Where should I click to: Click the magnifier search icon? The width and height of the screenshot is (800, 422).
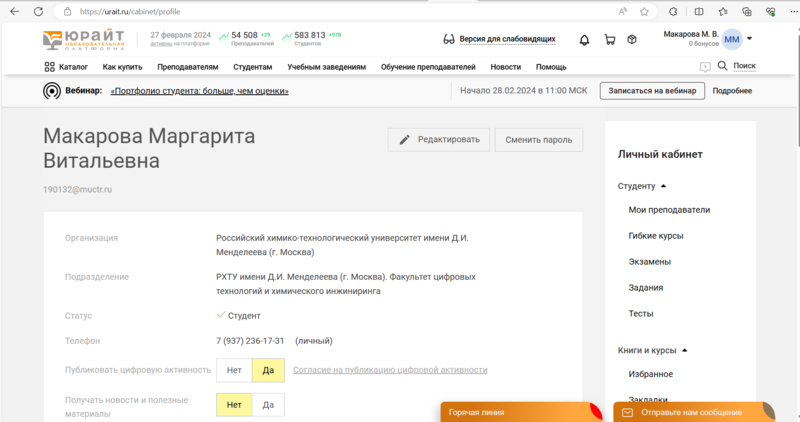(x=722, y=65)
